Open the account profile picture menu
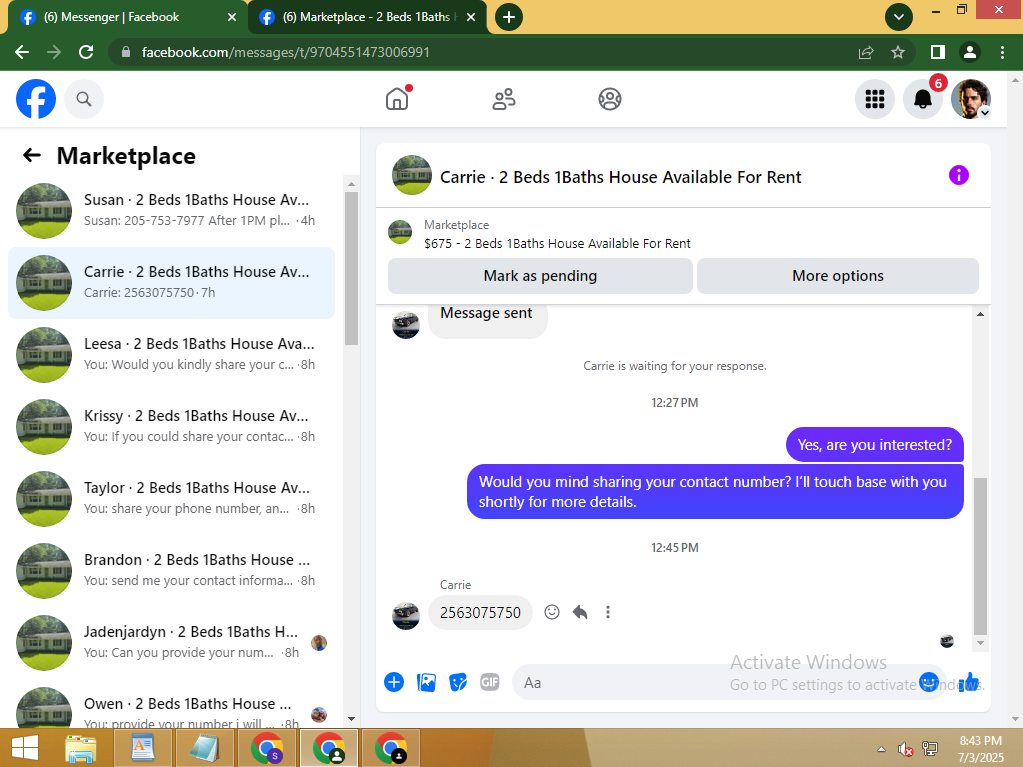Screen dimensions: 1023x767 (x=971, y=99)
